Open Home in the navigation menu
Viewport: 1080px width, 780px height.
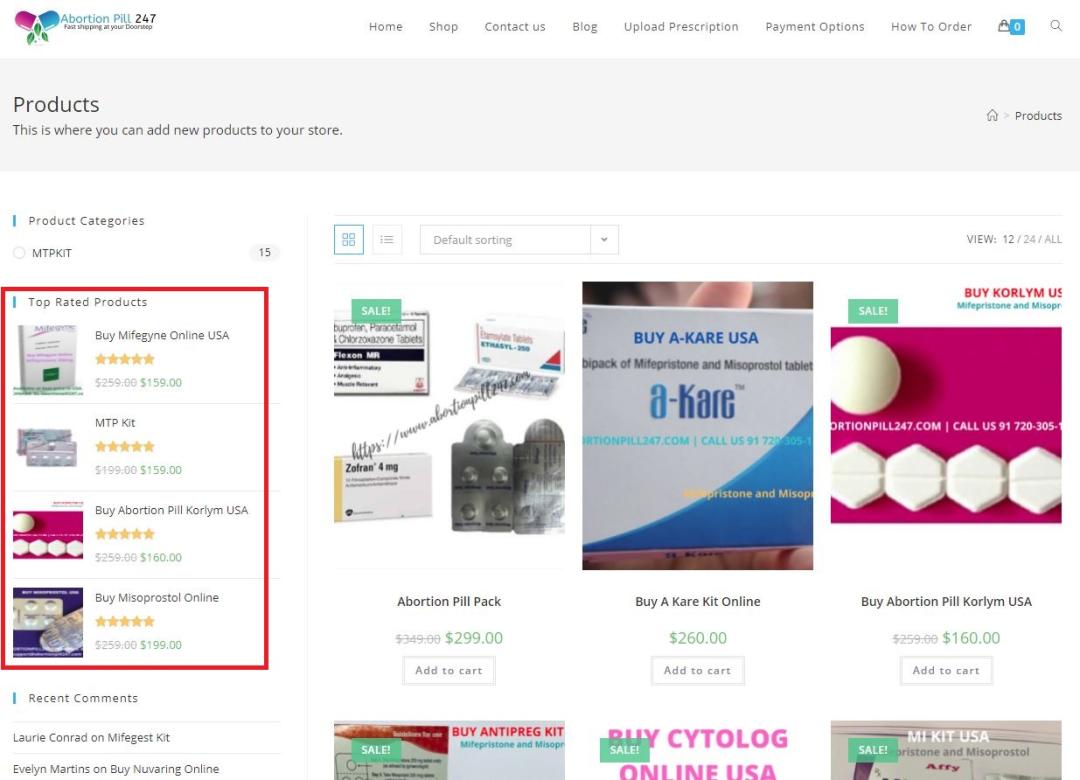386,26
